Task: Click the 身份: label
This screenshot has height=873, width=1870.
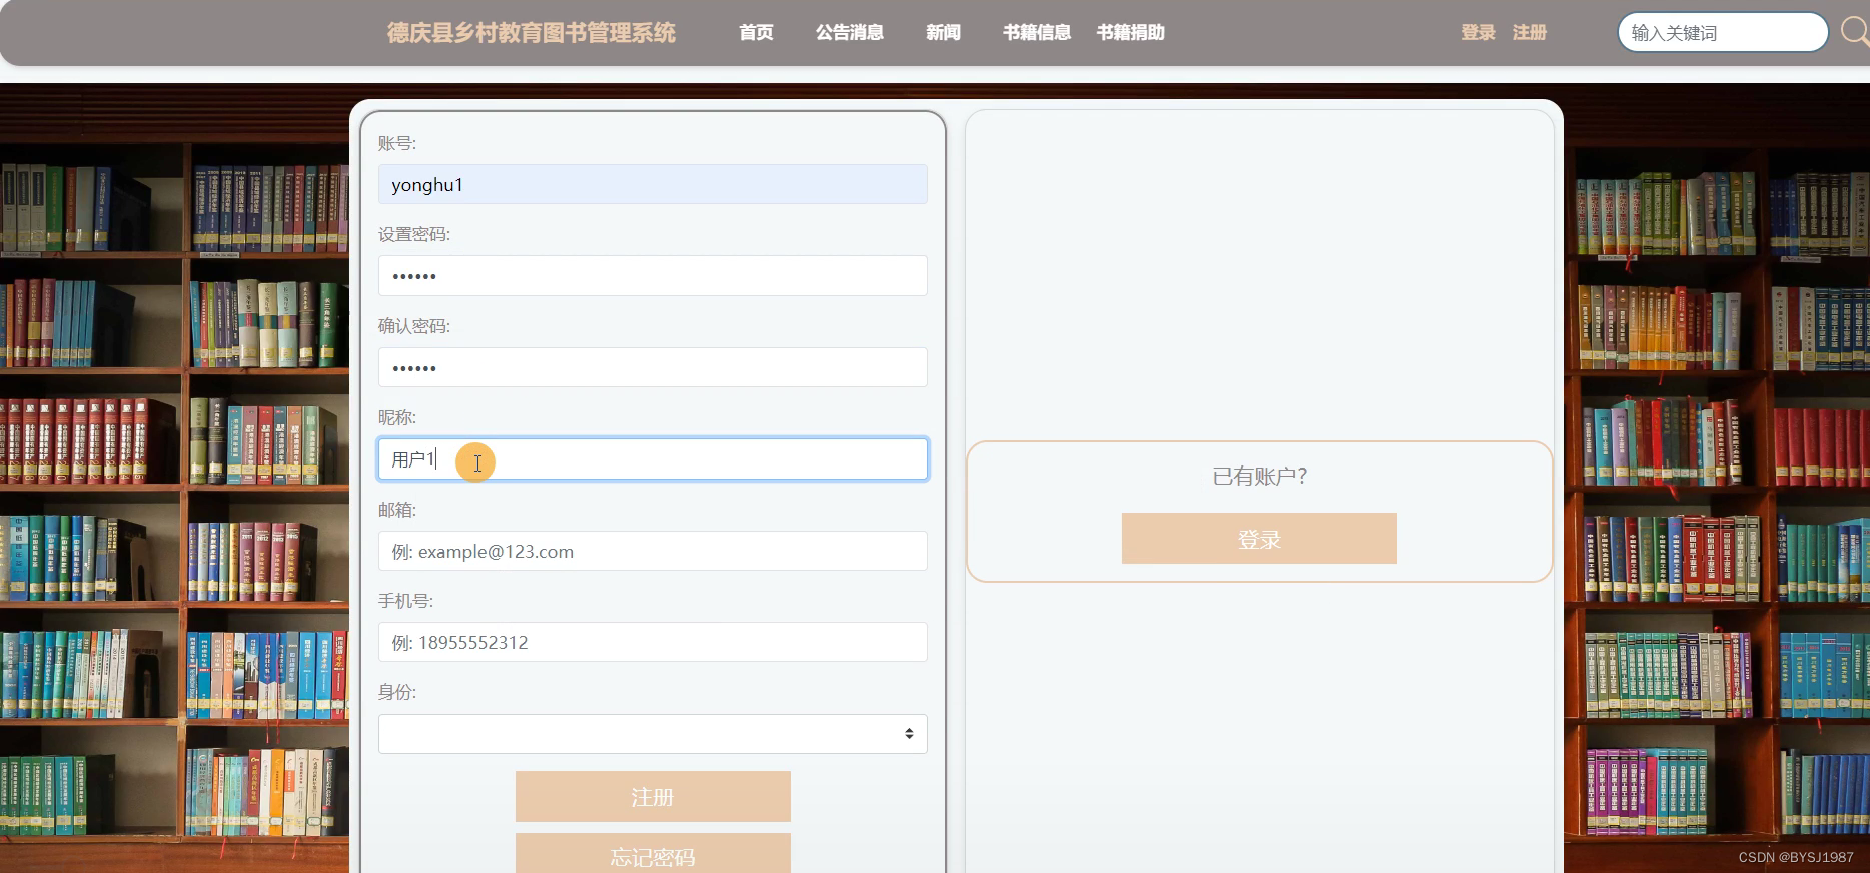Action: click(397, 692)
